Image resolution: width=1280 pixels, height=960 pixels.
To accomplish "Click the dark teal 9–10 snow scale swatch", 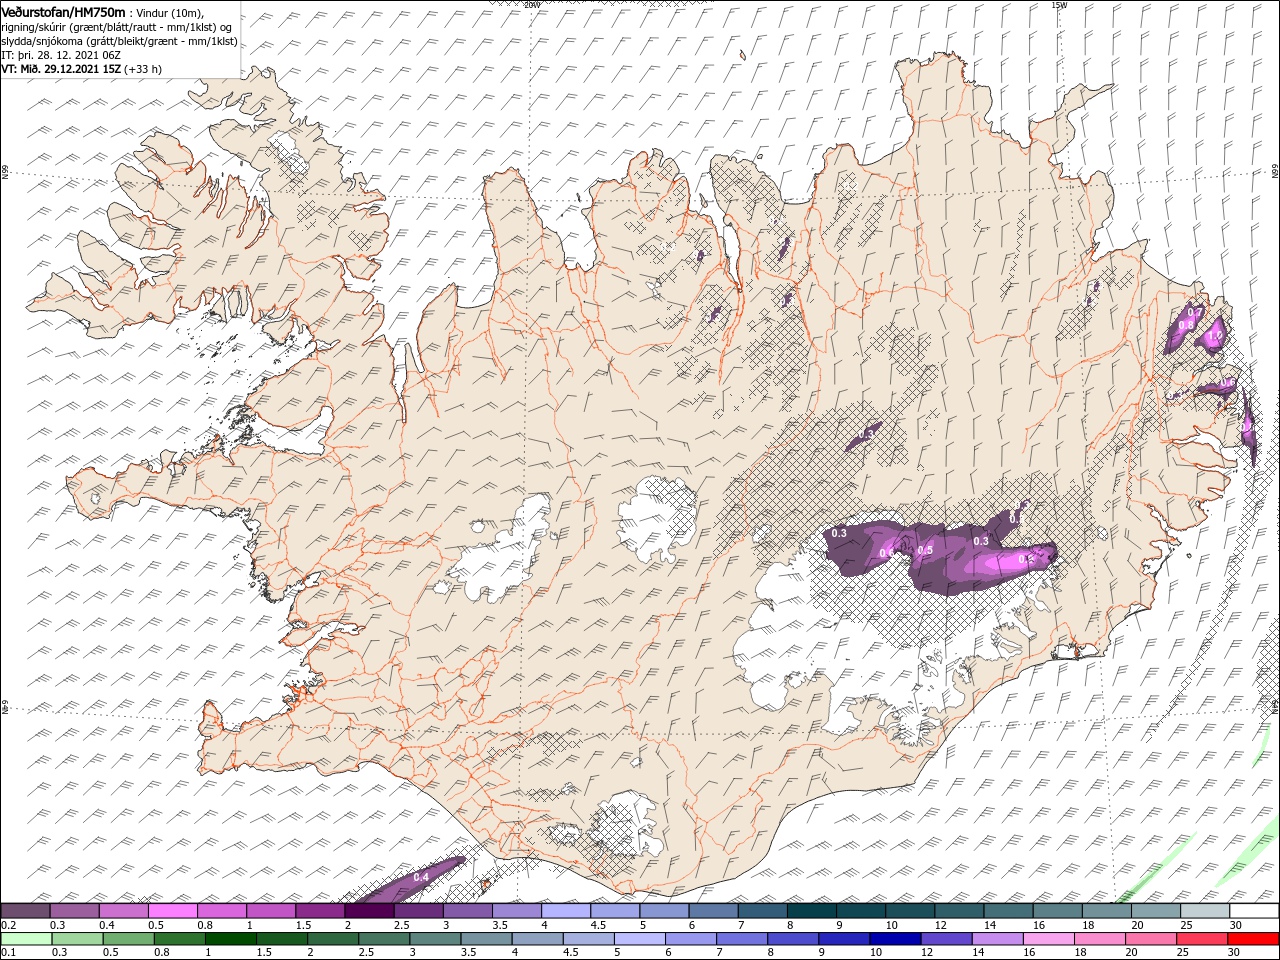I will coord(860,911).
